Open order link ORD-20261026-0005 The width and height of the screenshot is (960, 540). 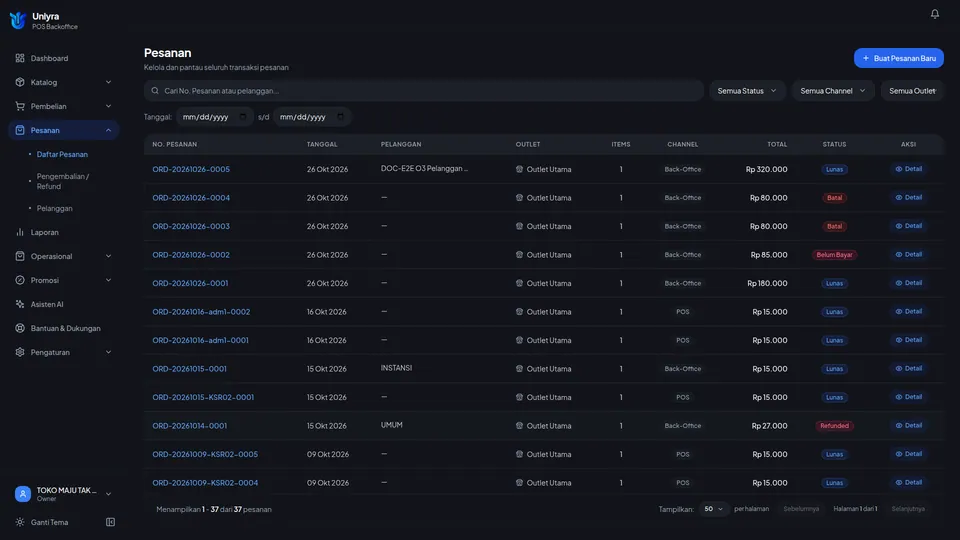pyautogui.click(x=191, y=169)
